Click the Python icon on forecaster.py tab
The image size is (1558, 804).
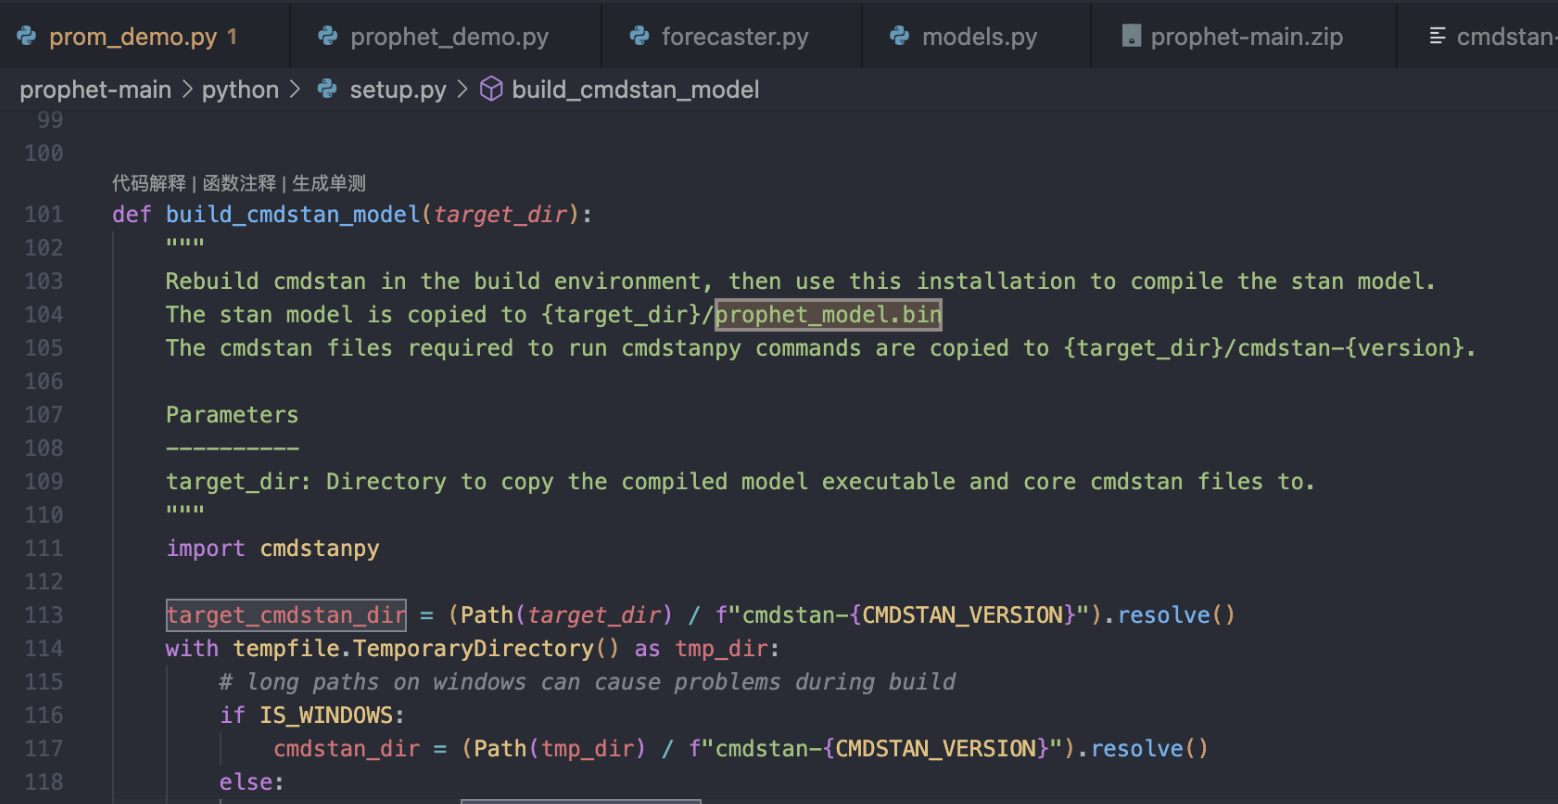(x=639, y=37)
